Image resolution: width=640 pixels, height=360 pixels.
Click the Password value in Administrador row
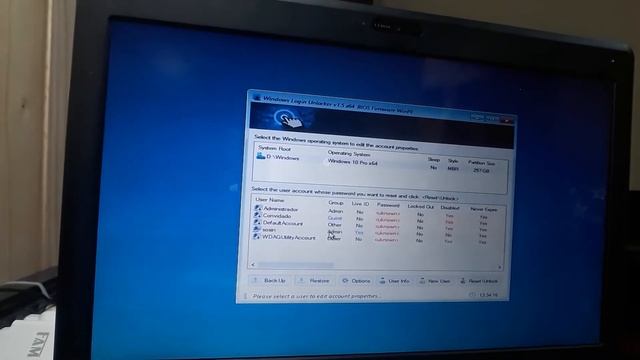[387, 213]
